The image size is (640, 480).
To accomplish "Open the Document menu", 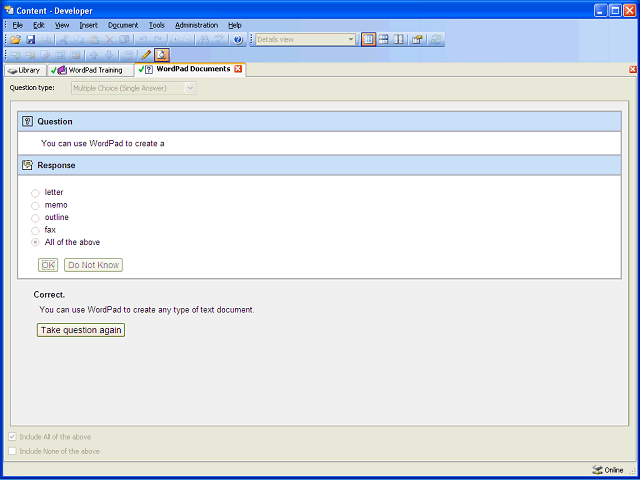I will click(x=123, y=25).
